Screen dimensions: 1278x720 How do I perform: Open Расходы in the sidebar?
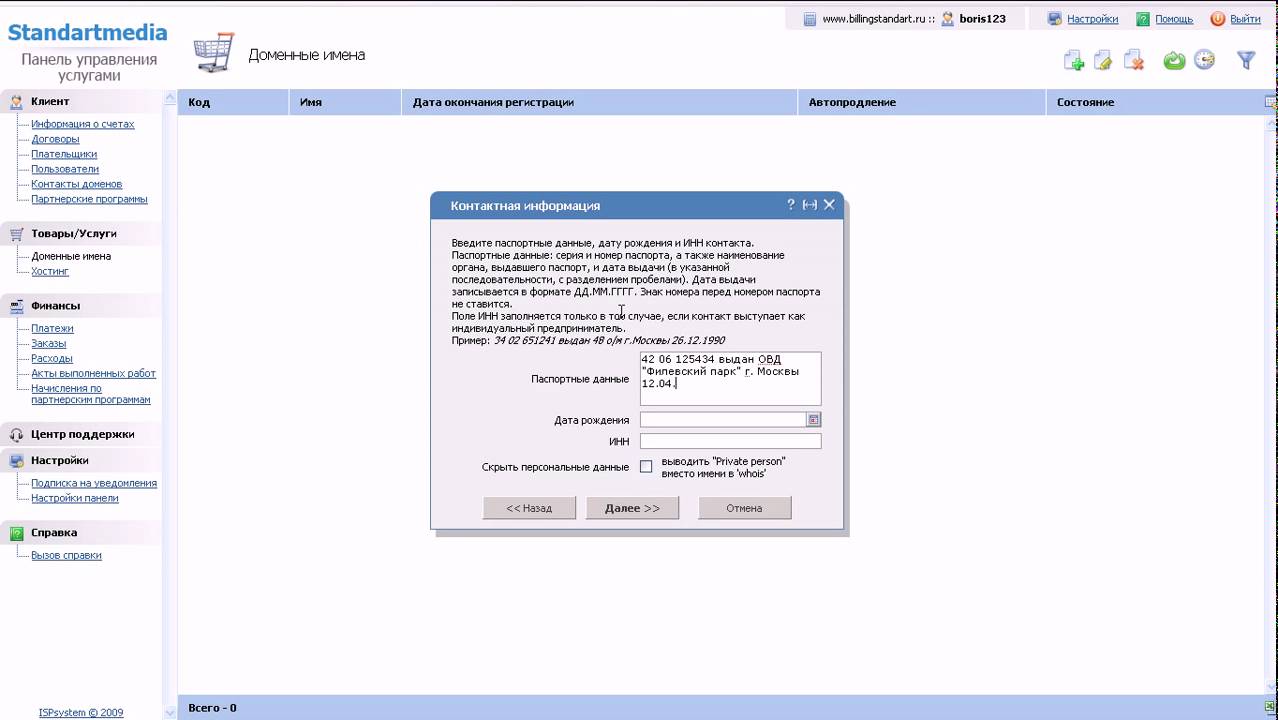pos(51,358)
